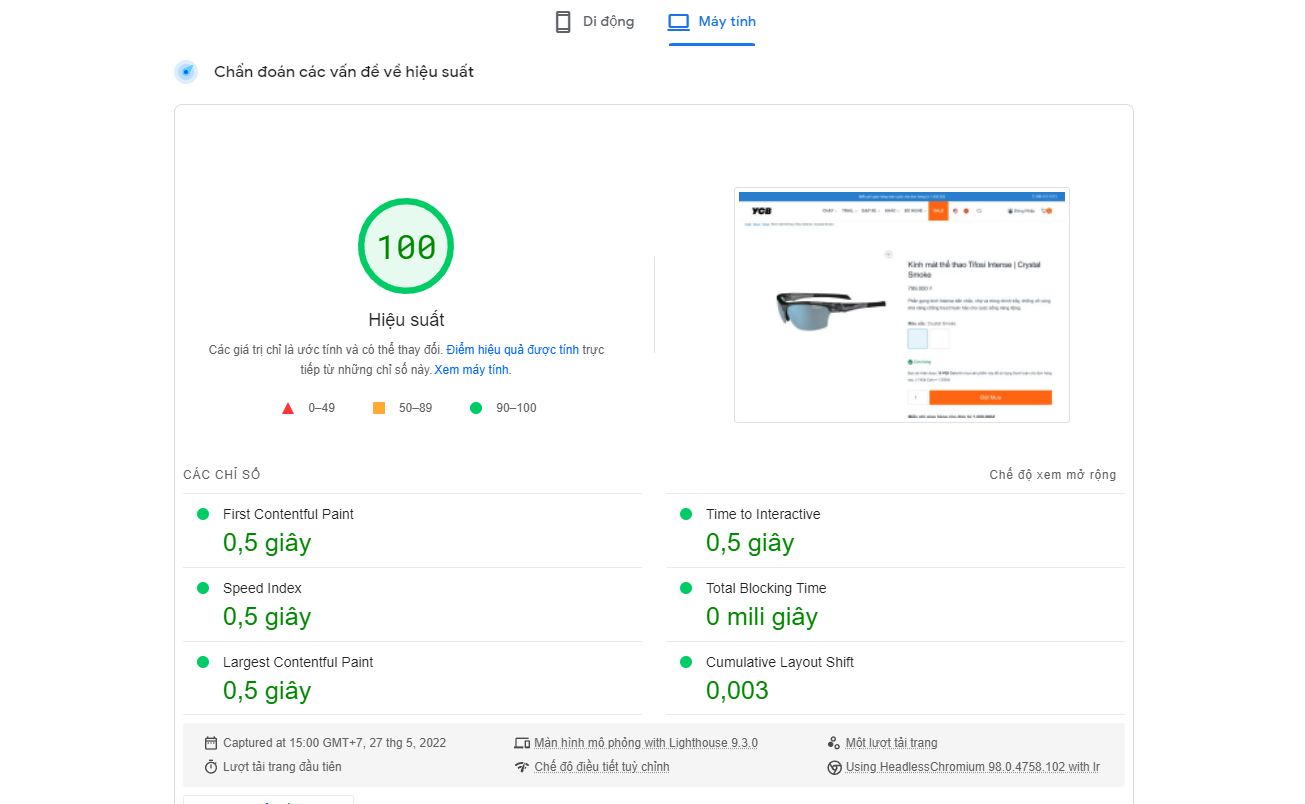Click the mobile phone icon
Image resolution: width=1305 pixels, height=804 pixels.
pyautogui.click(x=563, y=22)
